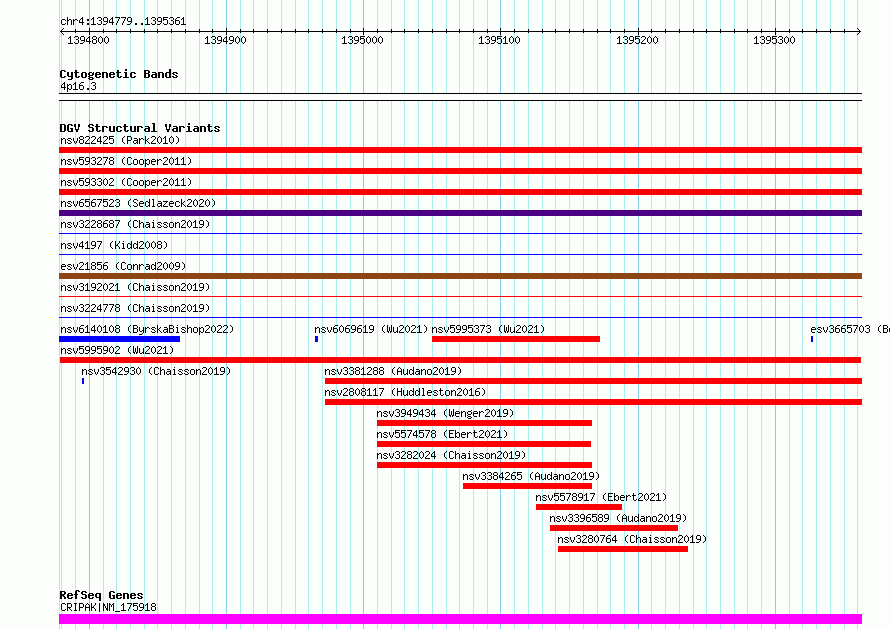Click the nsv822425 (Park2010) red variant bar
The width and height of the screenshot is (890, 629).
(x=460, y=150)
